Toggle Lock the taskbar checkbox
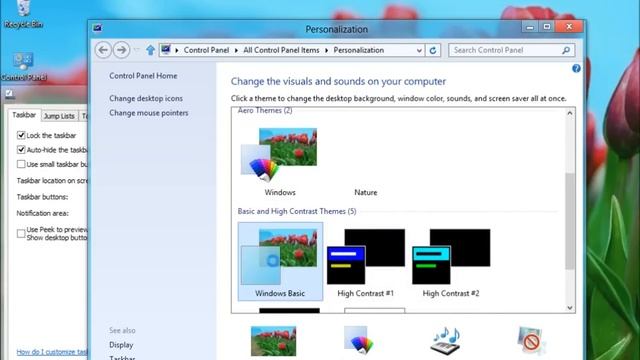 click(21, 135)
